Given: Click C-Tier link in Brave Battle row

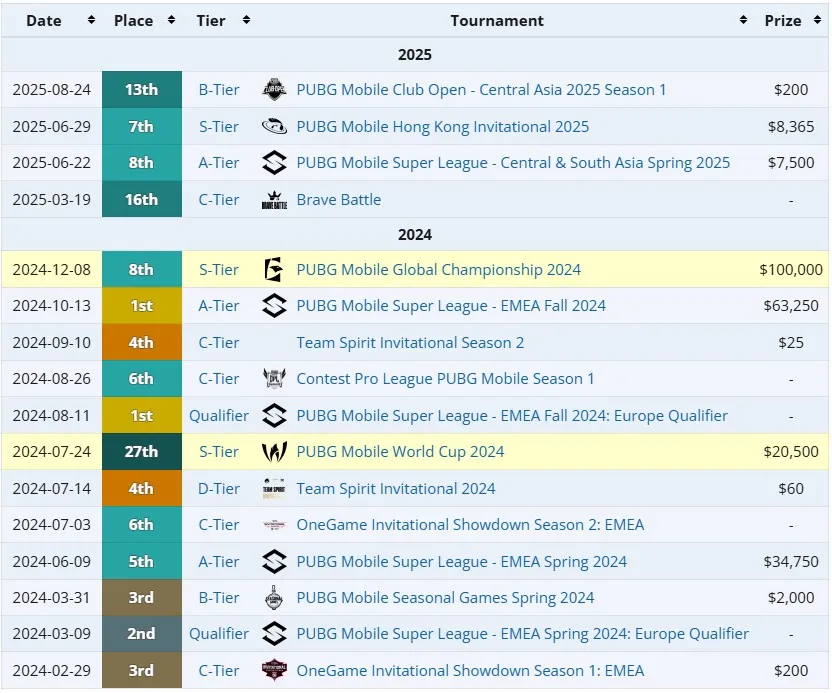Looking at the screenshot, I should 219,200.
